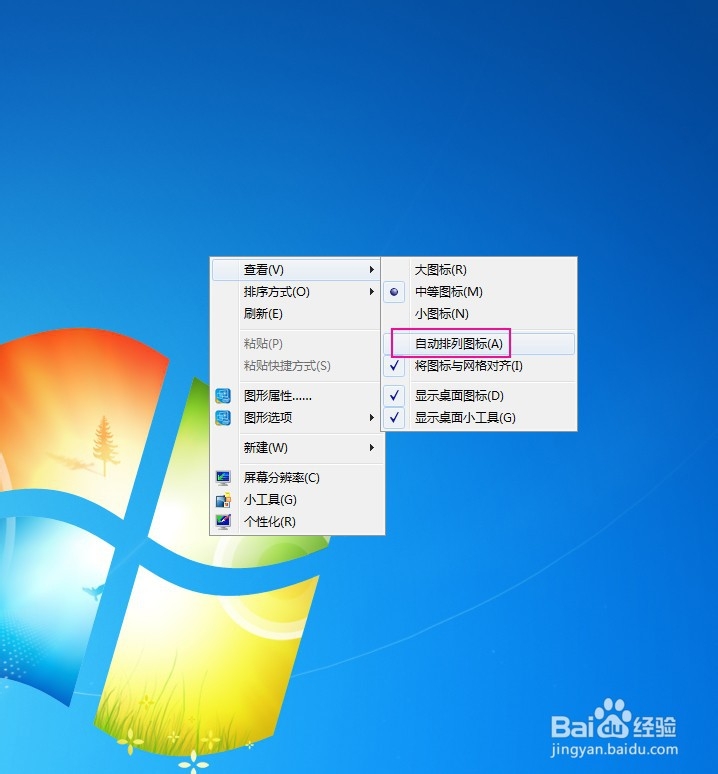Toggle 显示桌面小工具(G) checkmark
Screen dimensions: 718x774
tap(394, 418)
